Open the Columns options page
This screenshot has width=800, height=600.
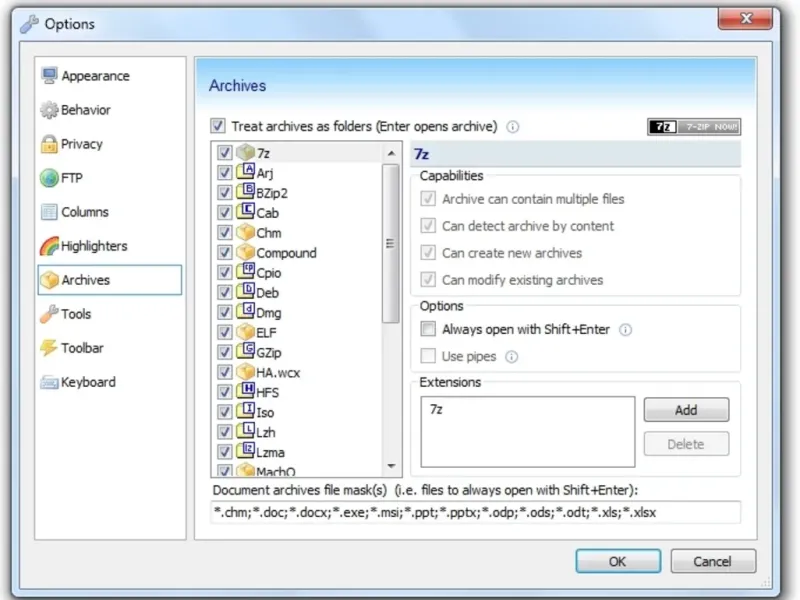(109, 212)
